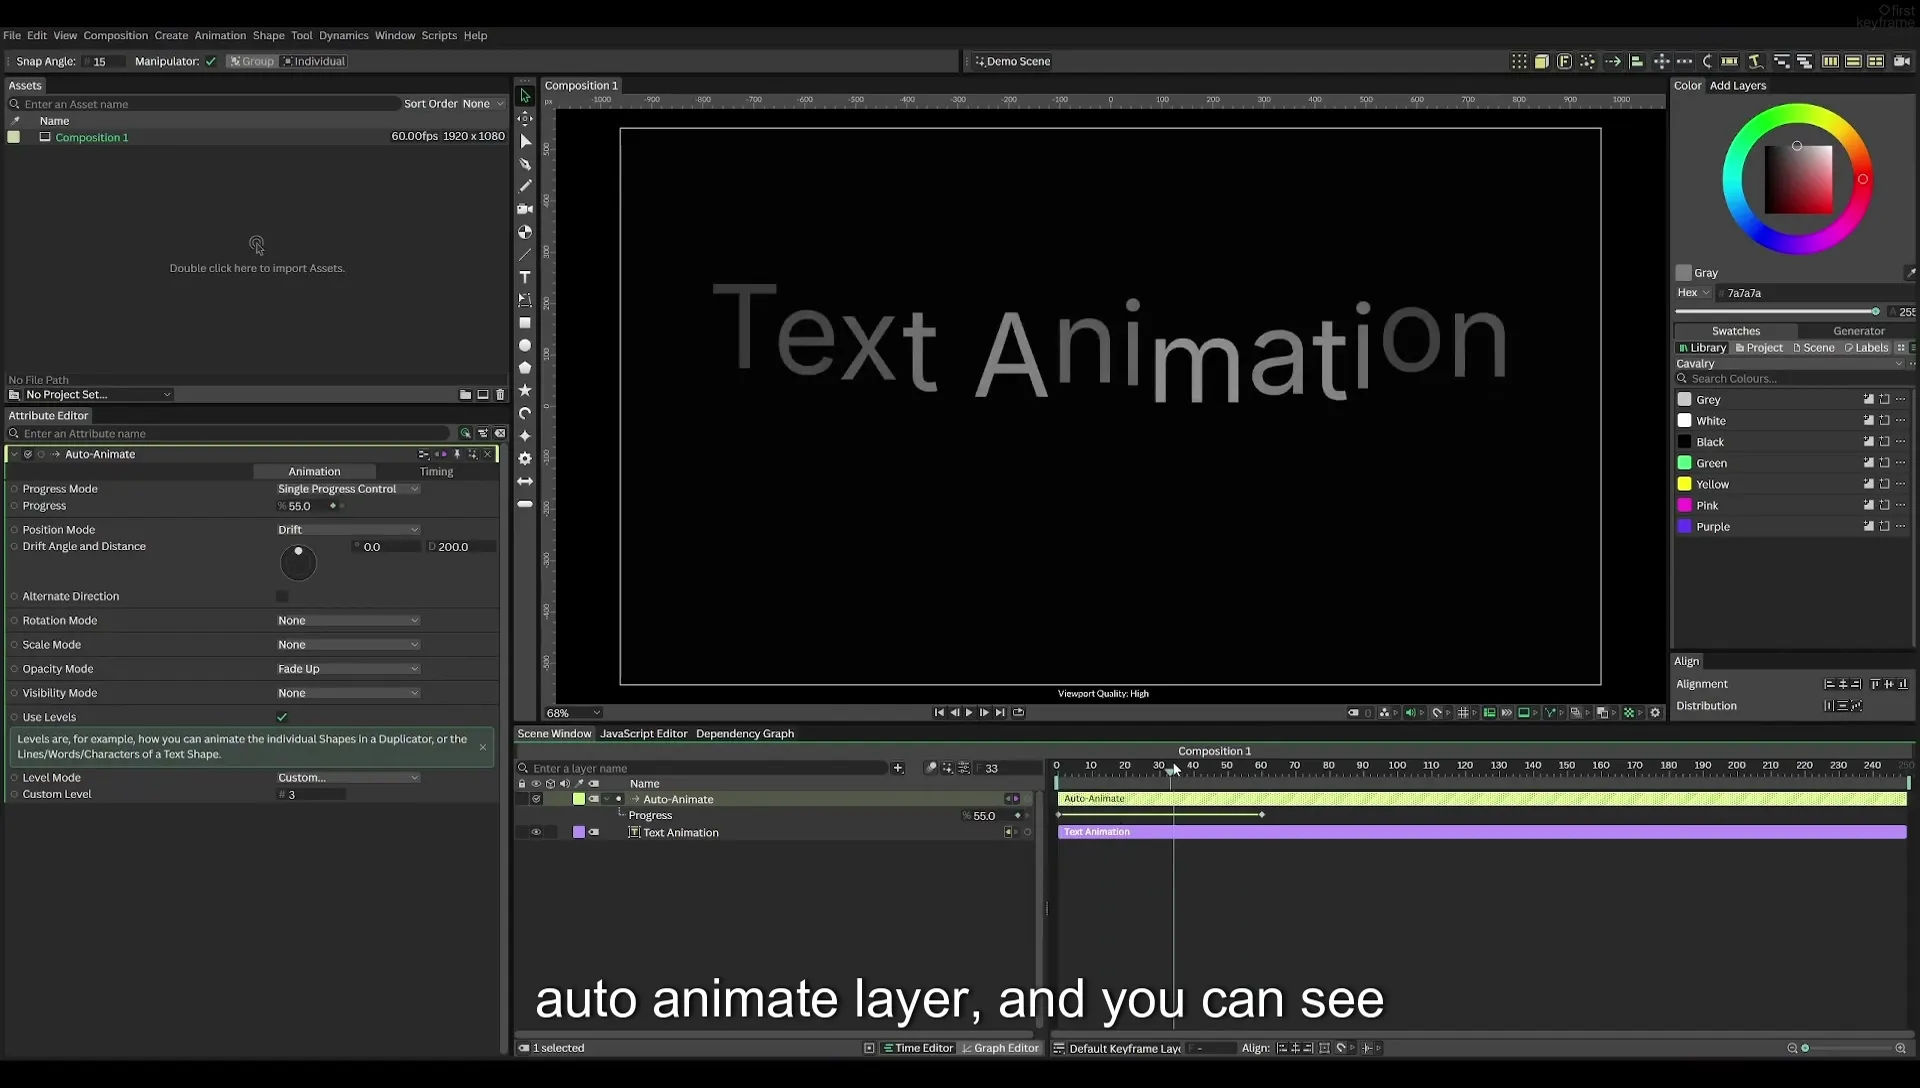Click the add layer plus button
The height and width of the screenshot is (1088, 1920).
pyautogui.click(x=898, y=768)
